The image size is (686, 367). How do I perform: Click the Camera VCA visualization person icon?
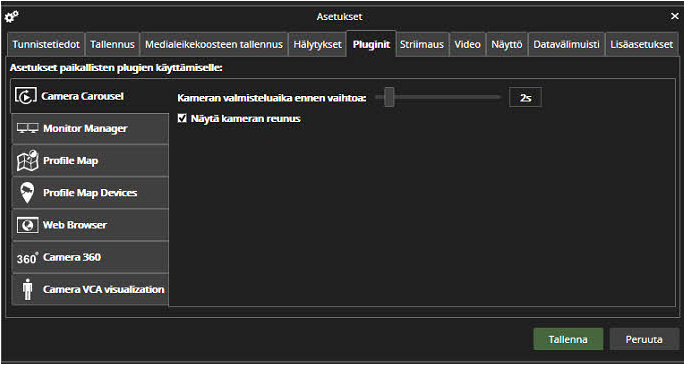click(28, 290)
